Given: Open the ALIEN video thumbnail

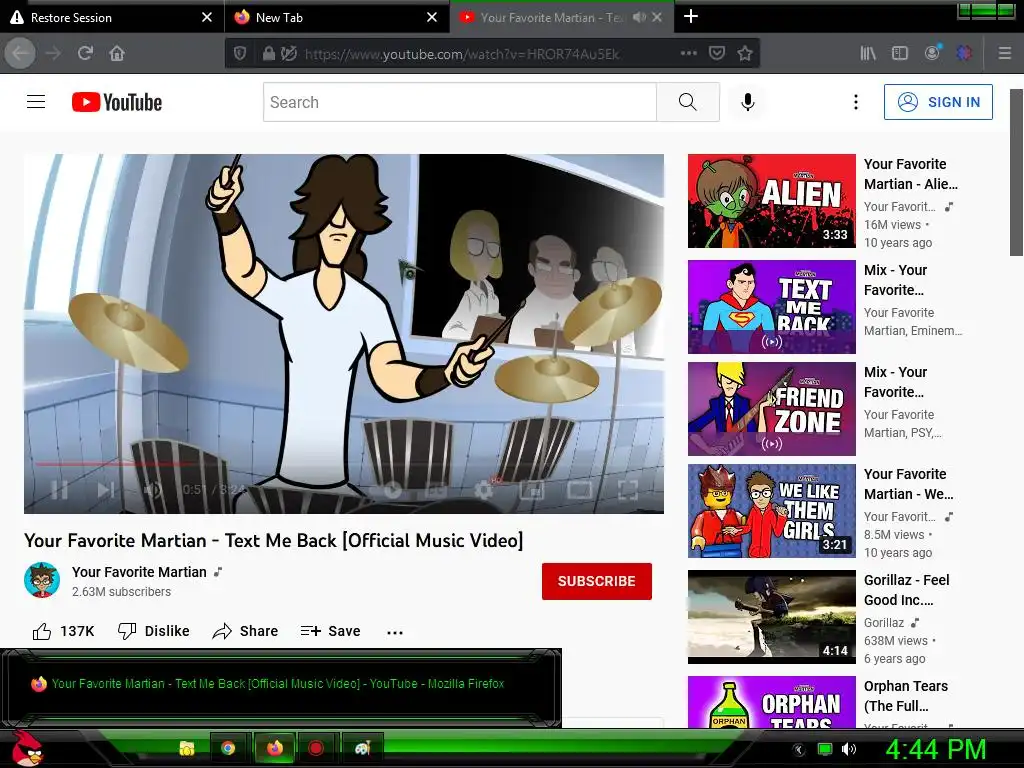Looking at the screenshot, I should pyautogui.click(x=771, y=201).
